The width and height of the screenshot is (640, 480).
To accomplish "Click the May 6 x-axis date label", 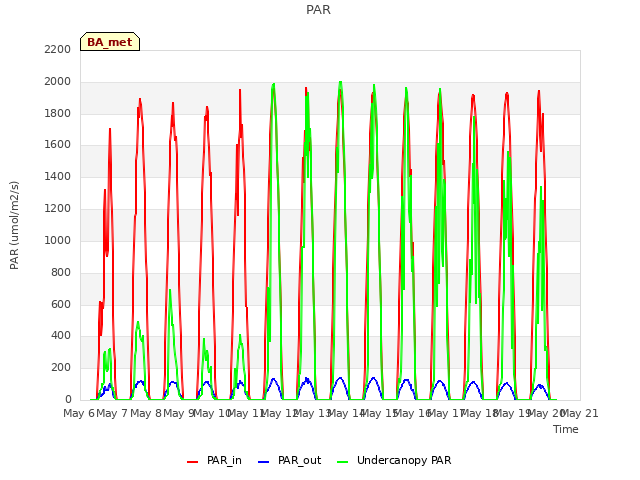I will point(79,413).
